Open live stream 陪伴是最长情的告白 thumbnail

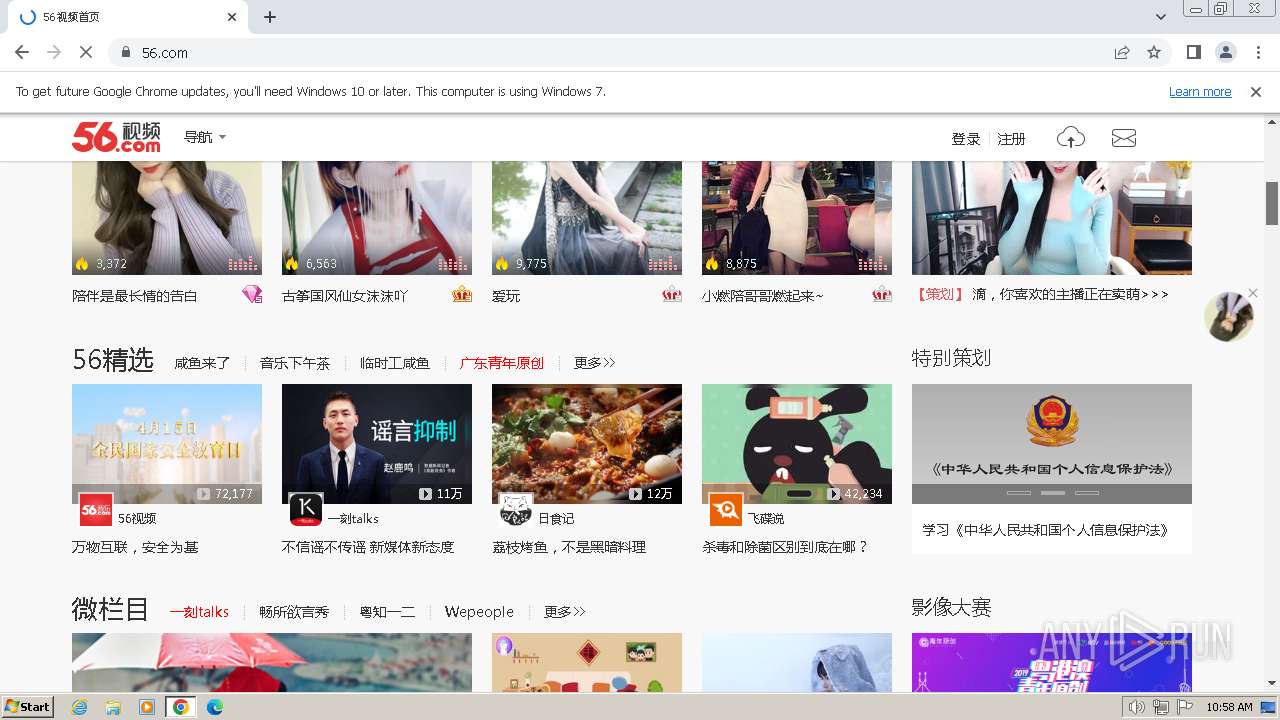(x=167, y=218)
